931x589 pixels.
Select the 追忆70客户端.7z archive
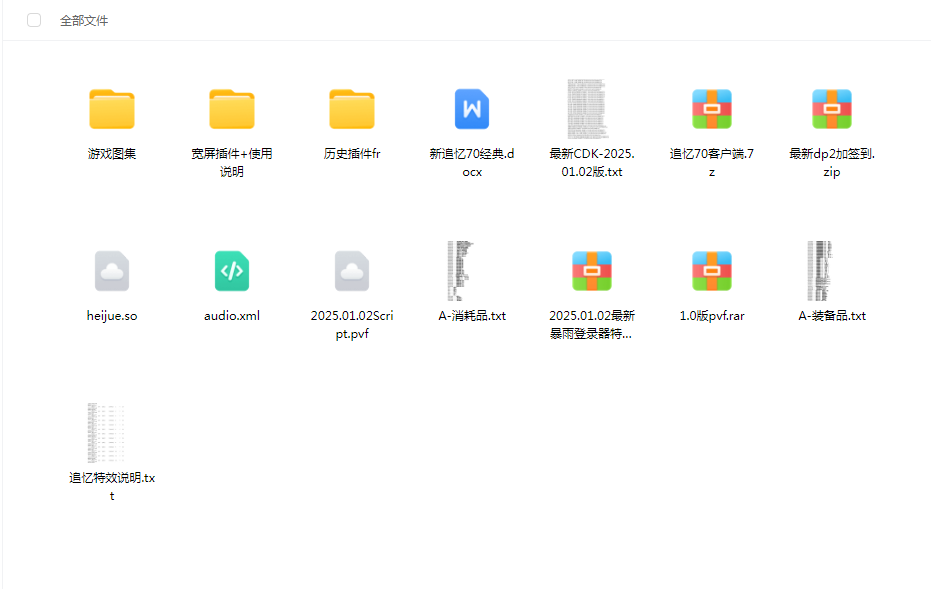click(x=711, y=108)
